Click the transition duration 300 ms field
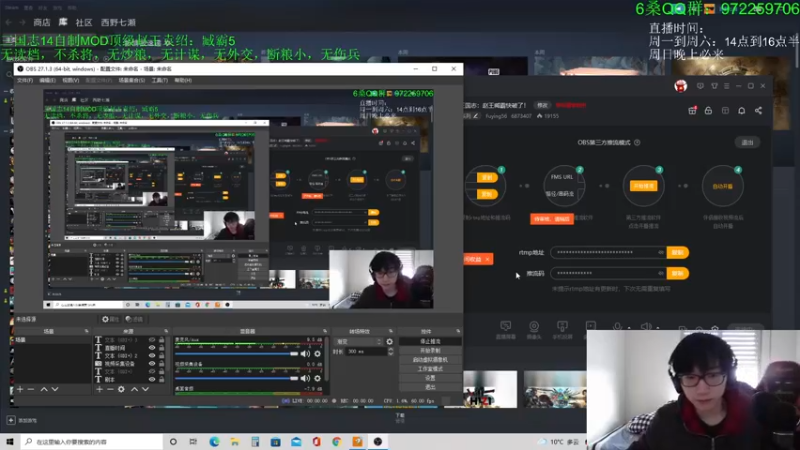800x450 pixels. pyautogui.click(x=366, y=352)
